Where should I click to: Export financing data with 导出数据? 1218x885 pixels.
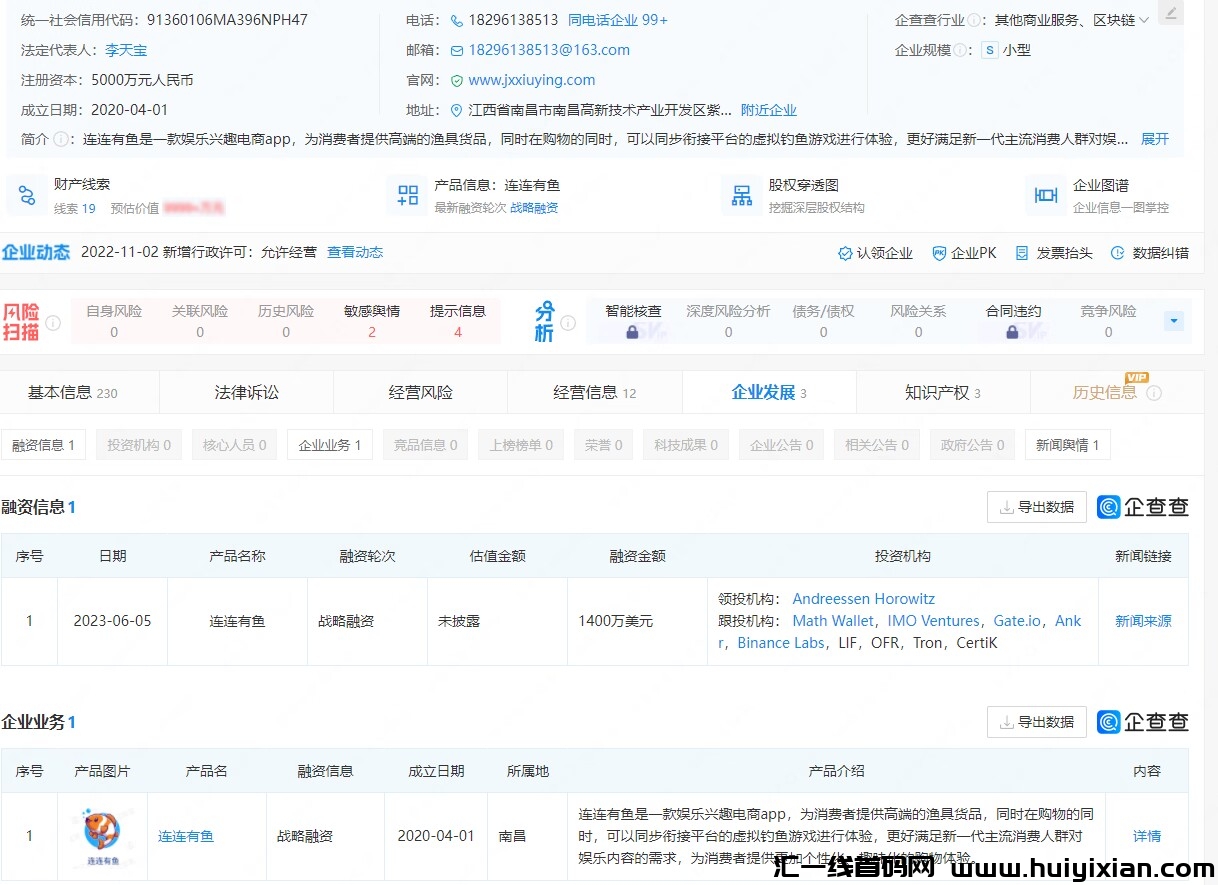[x=1036, y=507]
